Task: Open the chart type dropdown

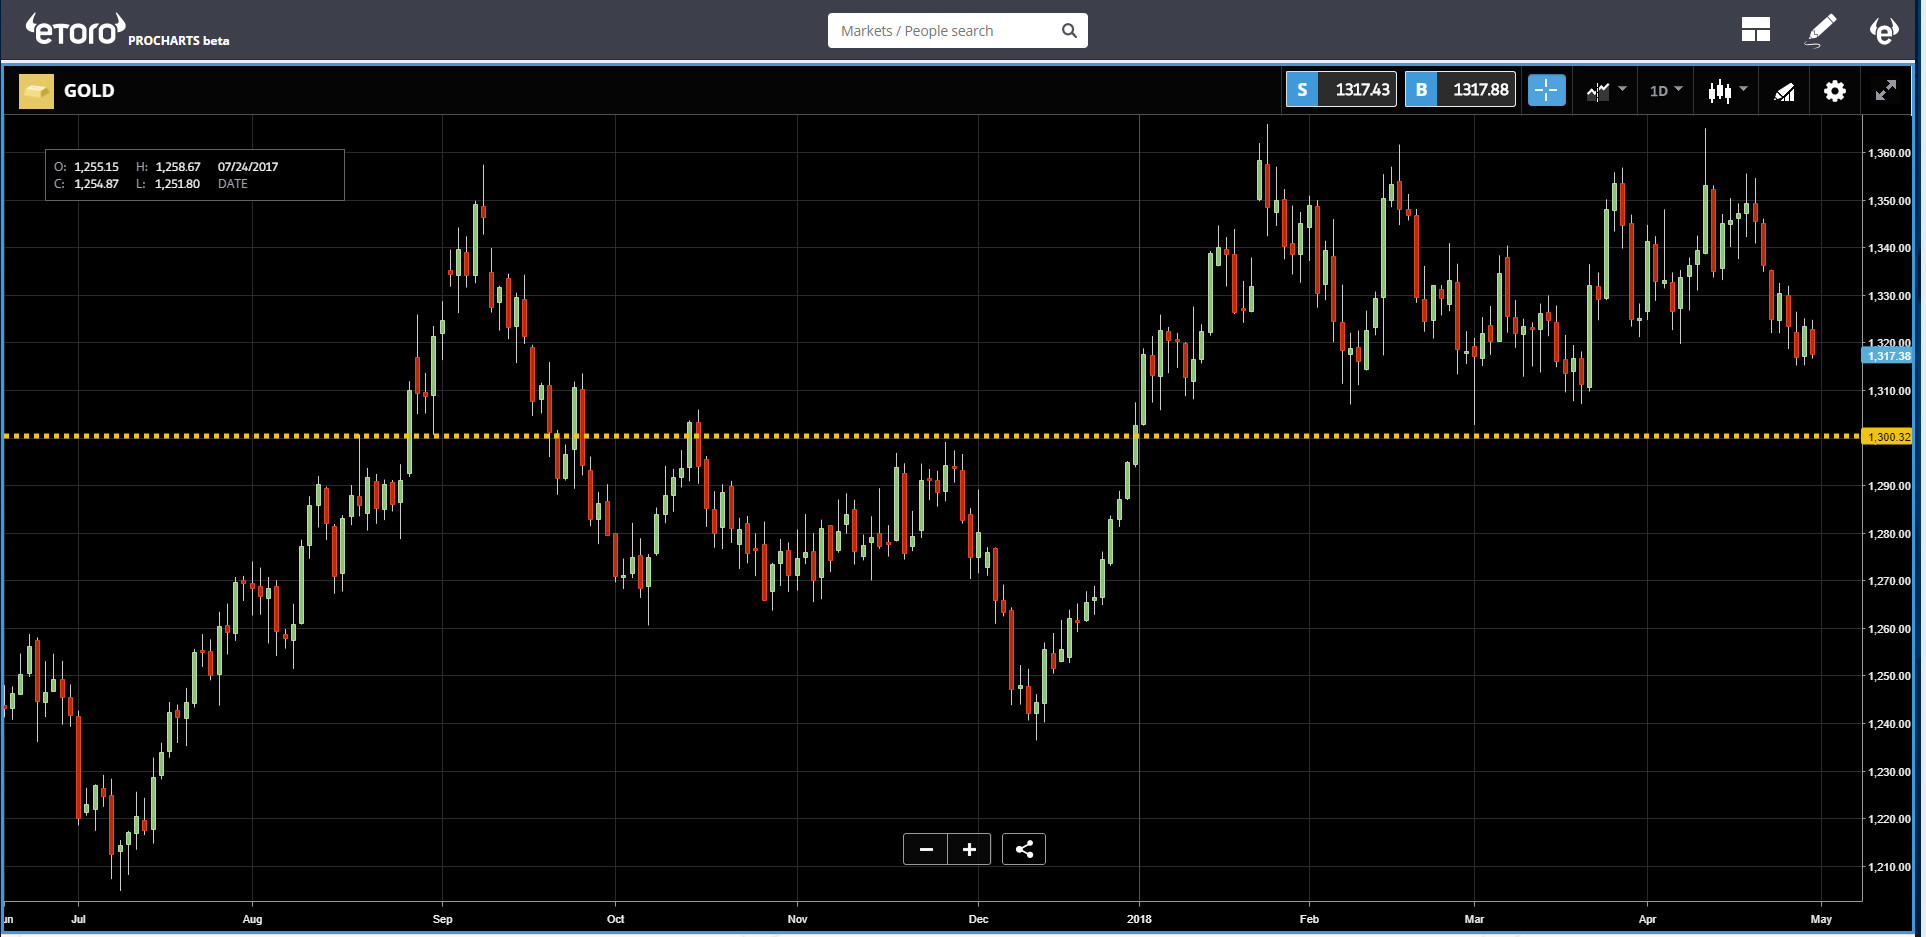Action: pyautogui.click(x=1605, y=90)
